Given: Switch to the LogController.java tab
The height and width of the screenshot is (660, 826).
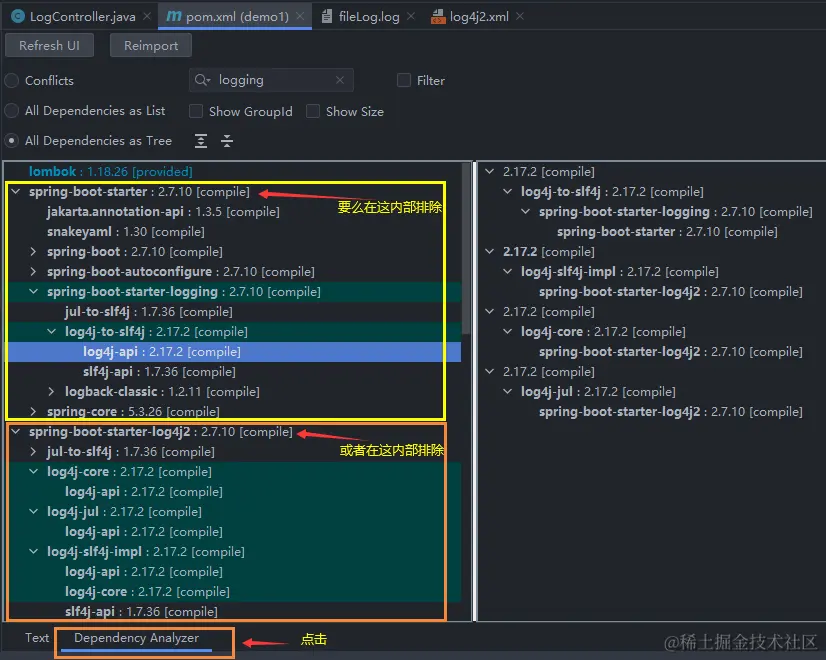Looking at the screenshot, I should [82, 16].
